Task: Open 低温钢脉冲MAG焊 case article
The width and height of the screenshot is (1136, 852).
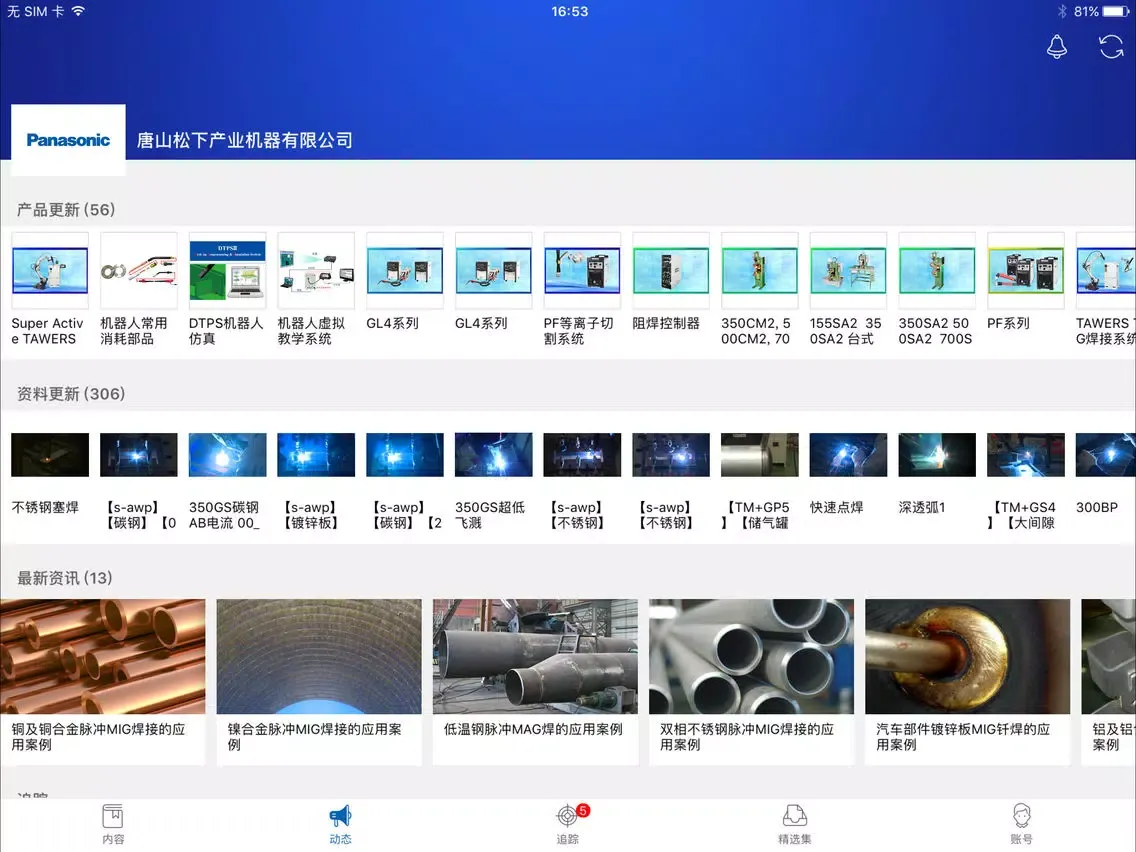Action: [535, 657]
